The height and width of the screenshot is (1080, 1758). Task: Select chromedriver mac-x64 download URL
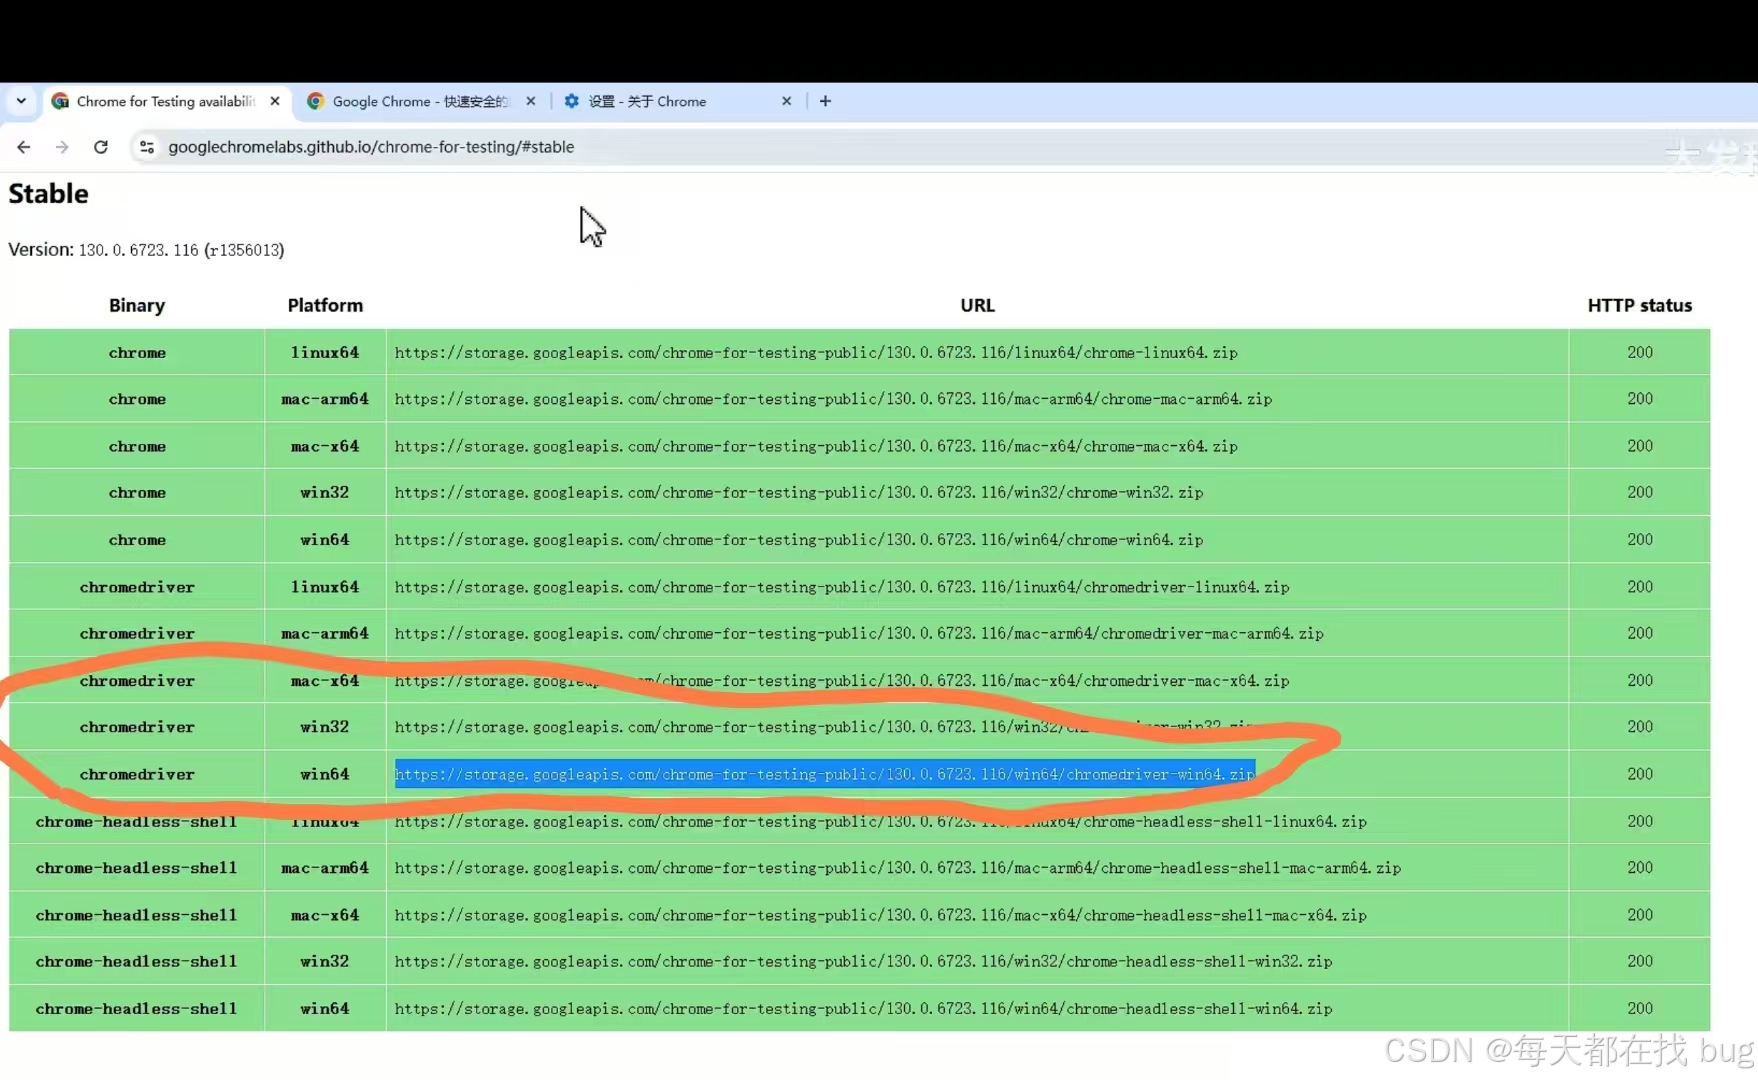842,680
